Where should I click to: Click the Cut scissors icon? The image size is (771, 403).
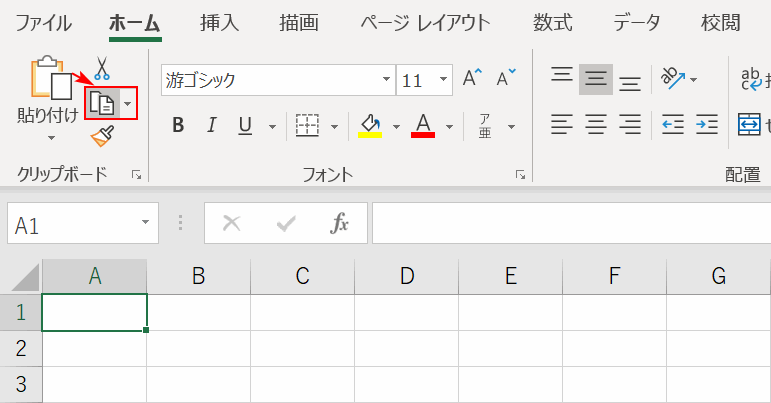click(102, 68)
